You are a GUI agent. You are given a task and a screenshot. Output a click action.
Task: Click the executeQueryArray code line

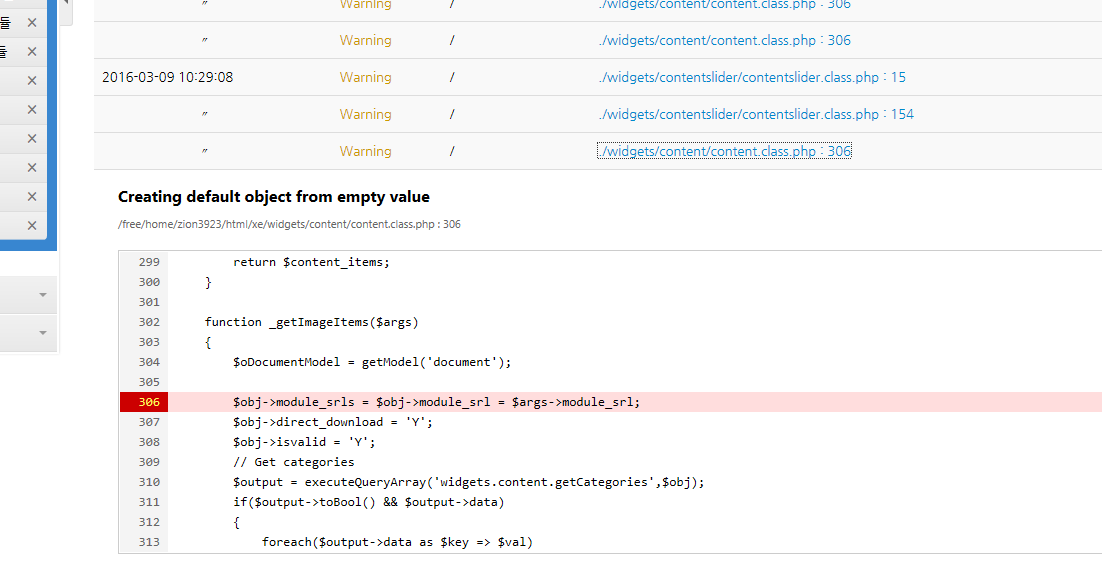[468, 482]
